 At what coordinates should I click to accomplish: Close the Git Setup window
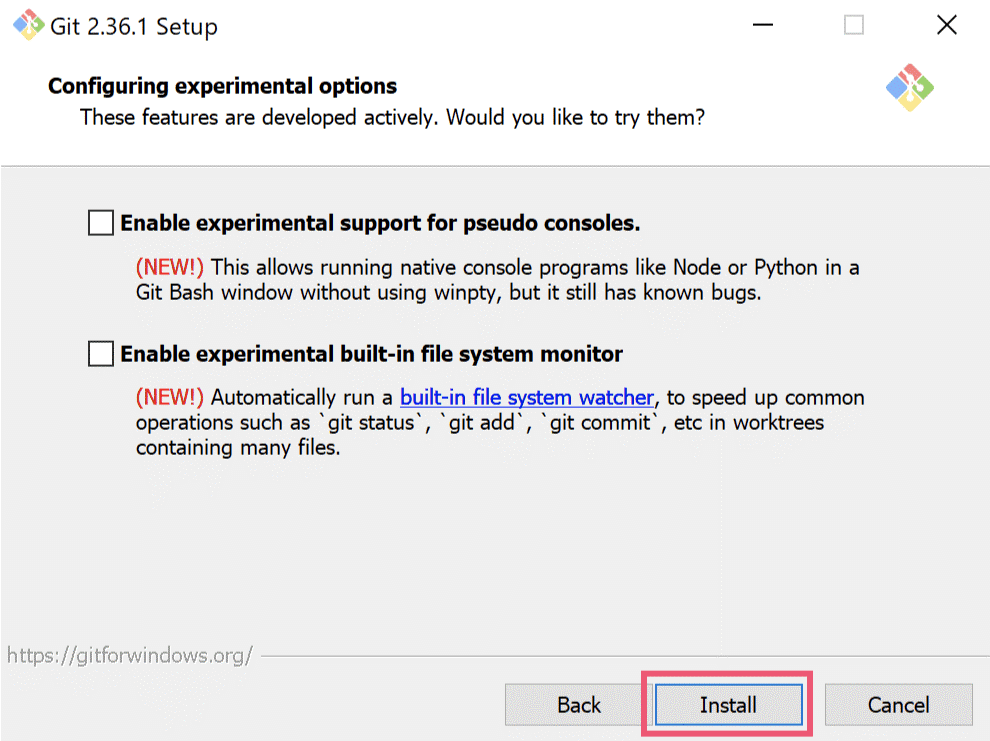point(946,26)
